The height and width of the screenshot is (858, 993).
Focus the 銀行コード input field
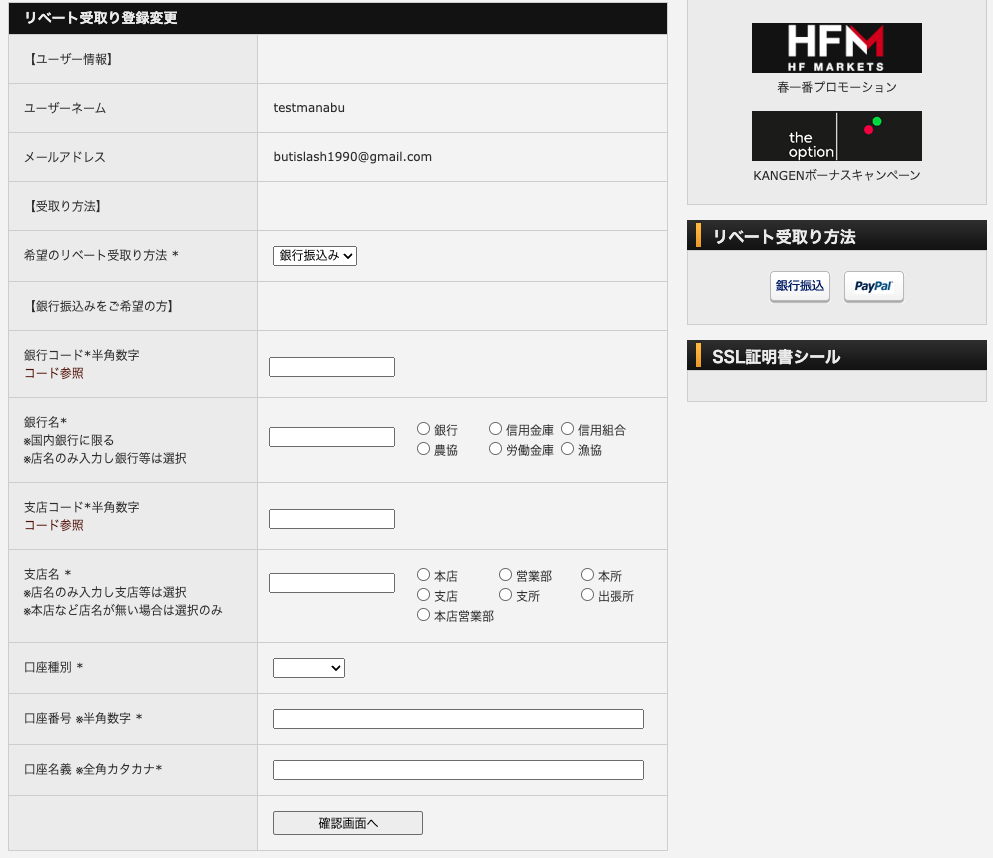click(331, 367)
